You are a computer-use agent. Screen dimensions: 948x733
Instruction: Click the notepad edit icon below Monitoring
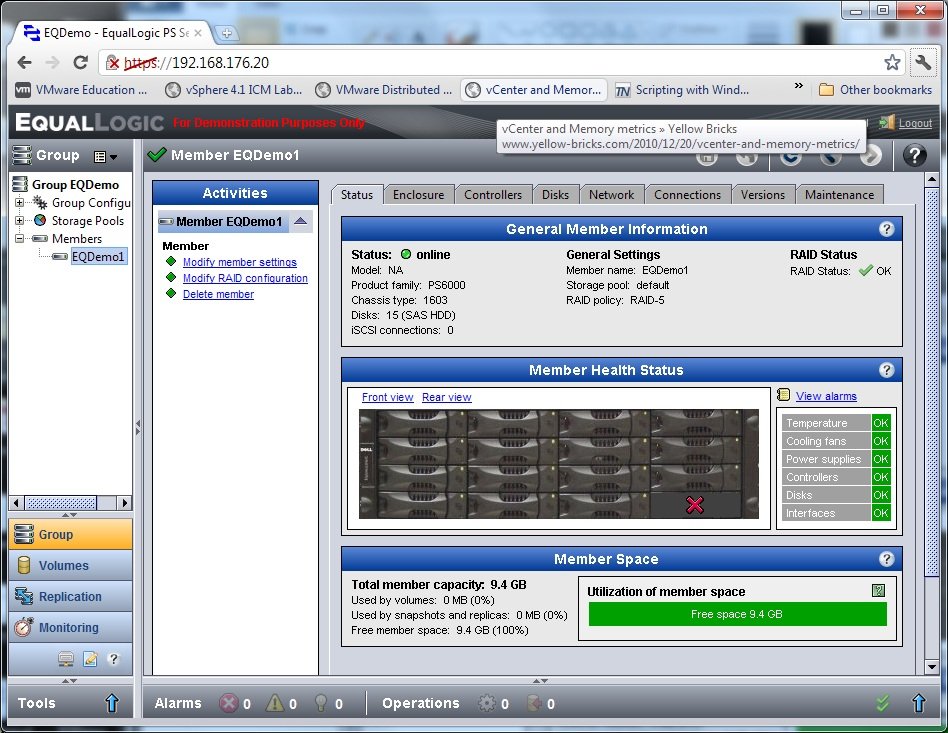click(90, 659)
